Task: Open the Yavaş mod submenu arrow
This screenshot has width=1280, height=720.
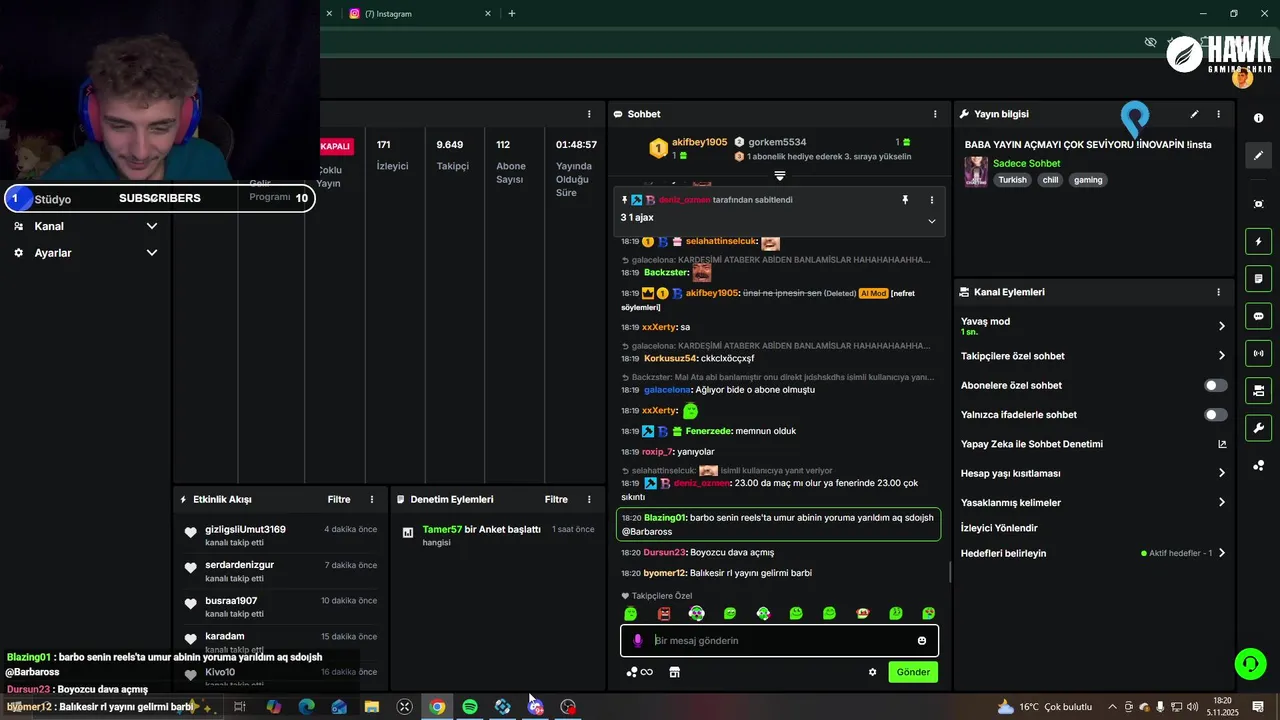Action: tap(1221, 326)
